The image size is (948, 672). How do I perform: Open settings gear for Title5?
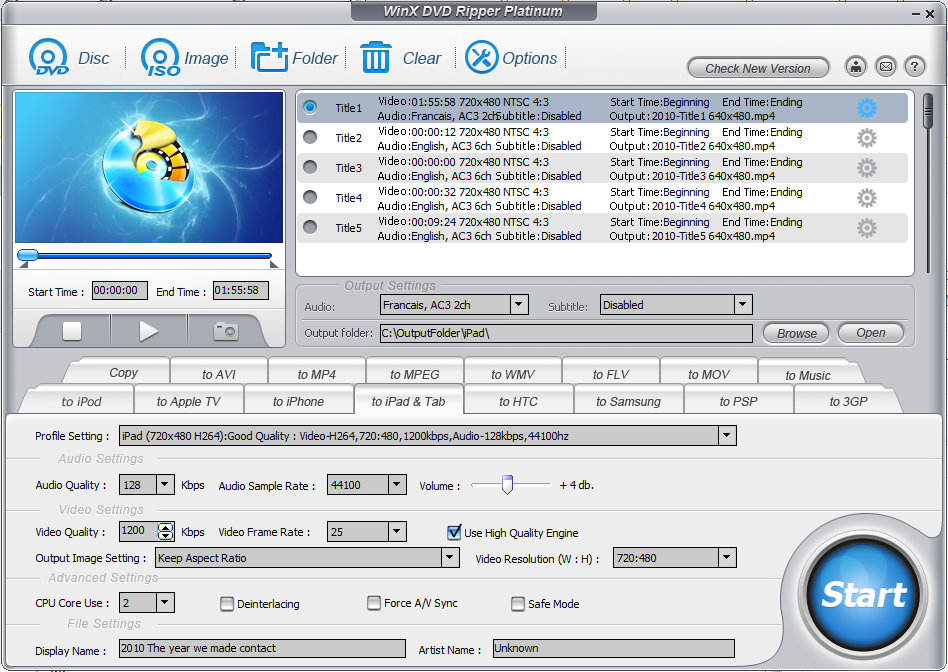tap(866, 228)
